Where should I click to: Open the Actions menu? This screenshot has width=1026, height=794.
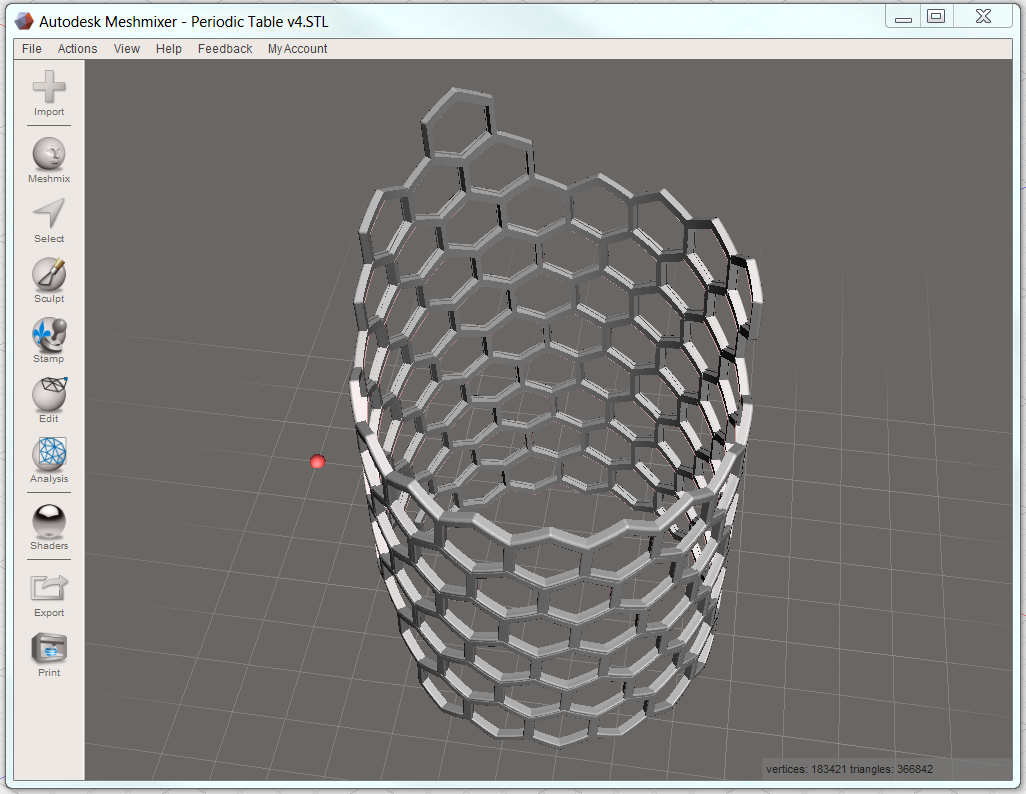(77, 48)
